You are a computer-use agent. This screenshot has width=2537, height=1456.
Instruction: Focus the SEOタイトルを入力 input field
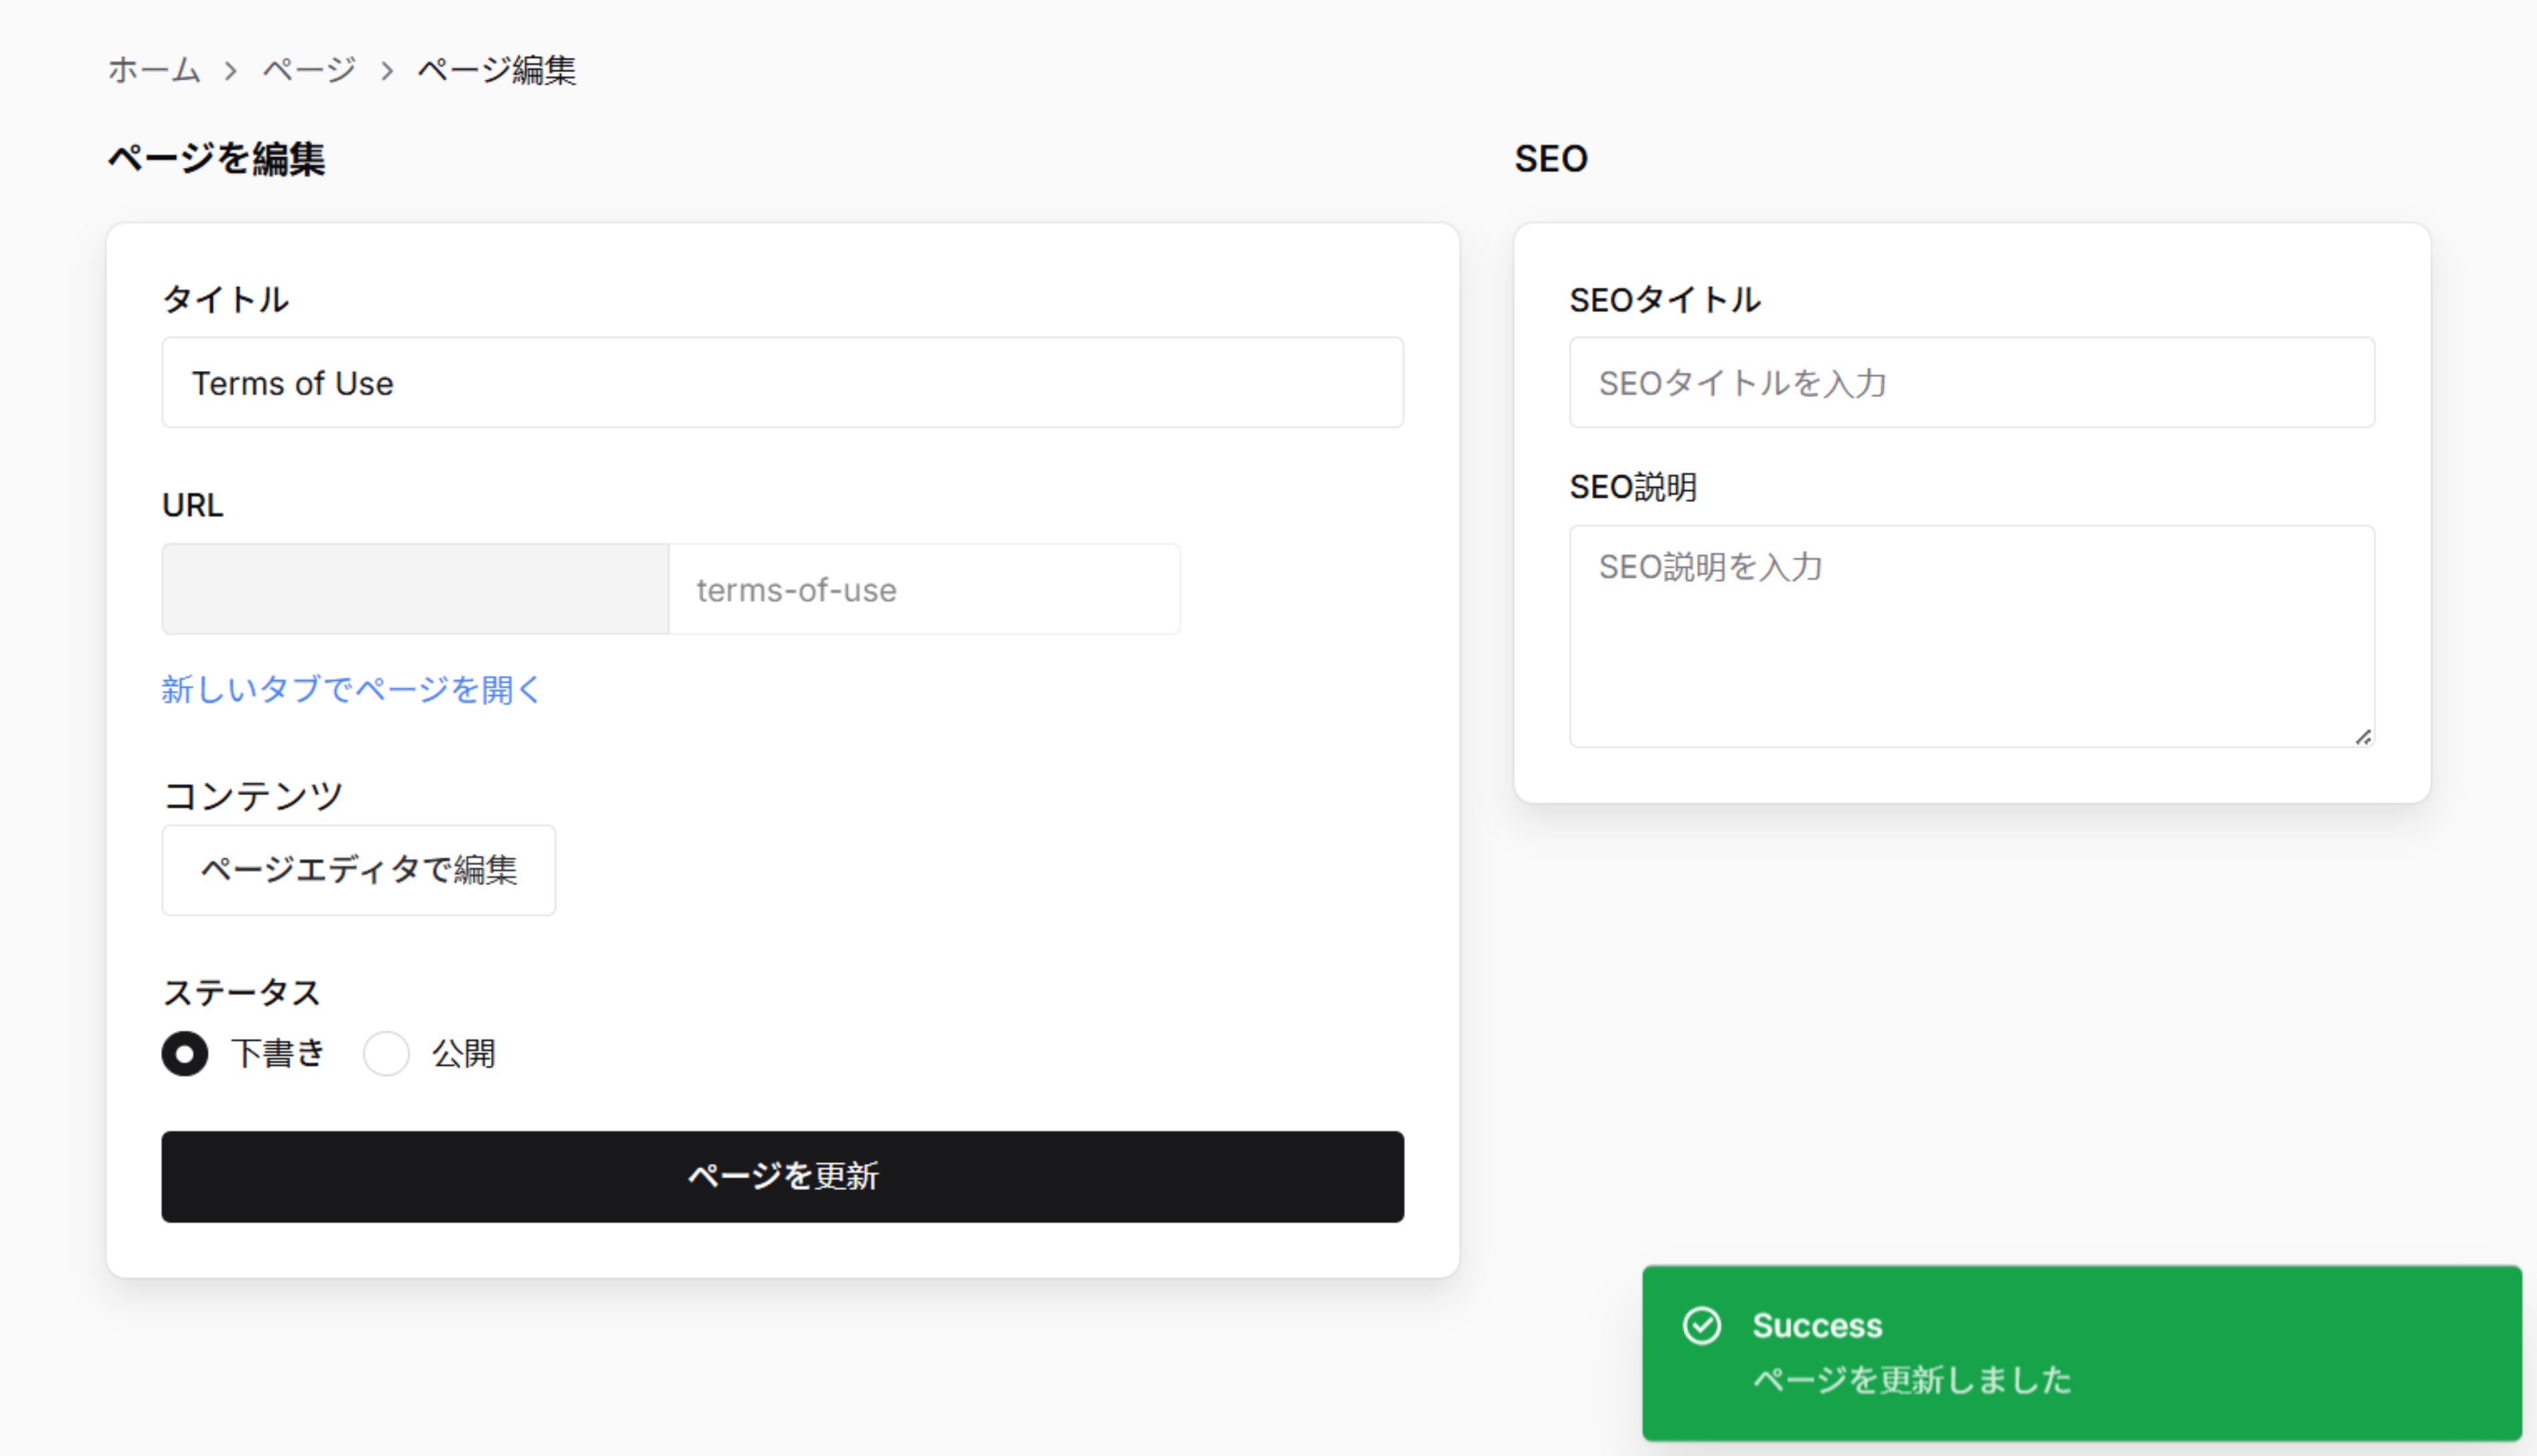[x=1971, y=382]
